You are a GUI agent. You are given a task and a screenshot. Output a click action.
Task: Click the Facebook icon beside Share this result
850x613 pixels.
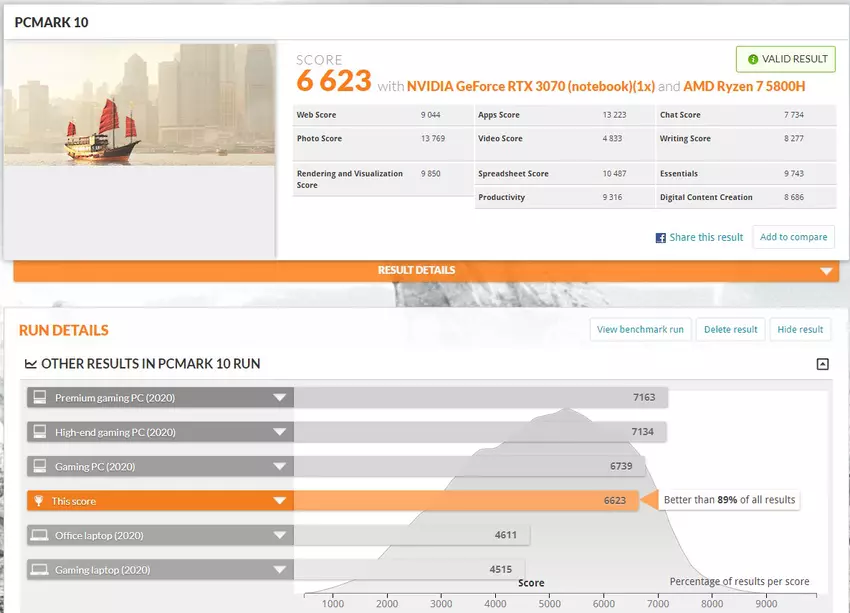[661, 238]
